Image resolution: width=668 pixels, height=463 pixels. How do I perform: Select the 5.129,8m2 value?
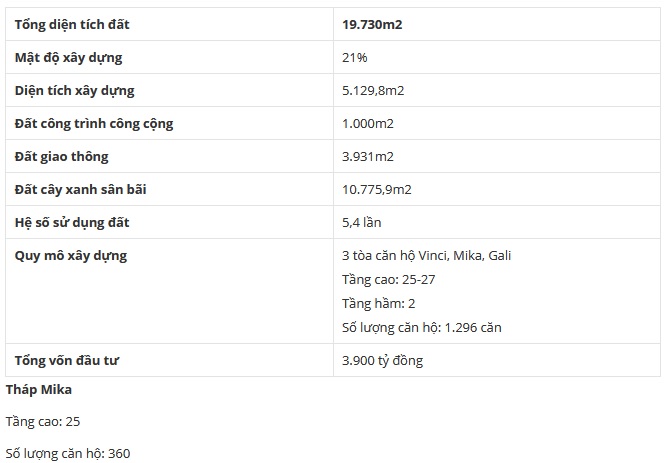point(373,91)
